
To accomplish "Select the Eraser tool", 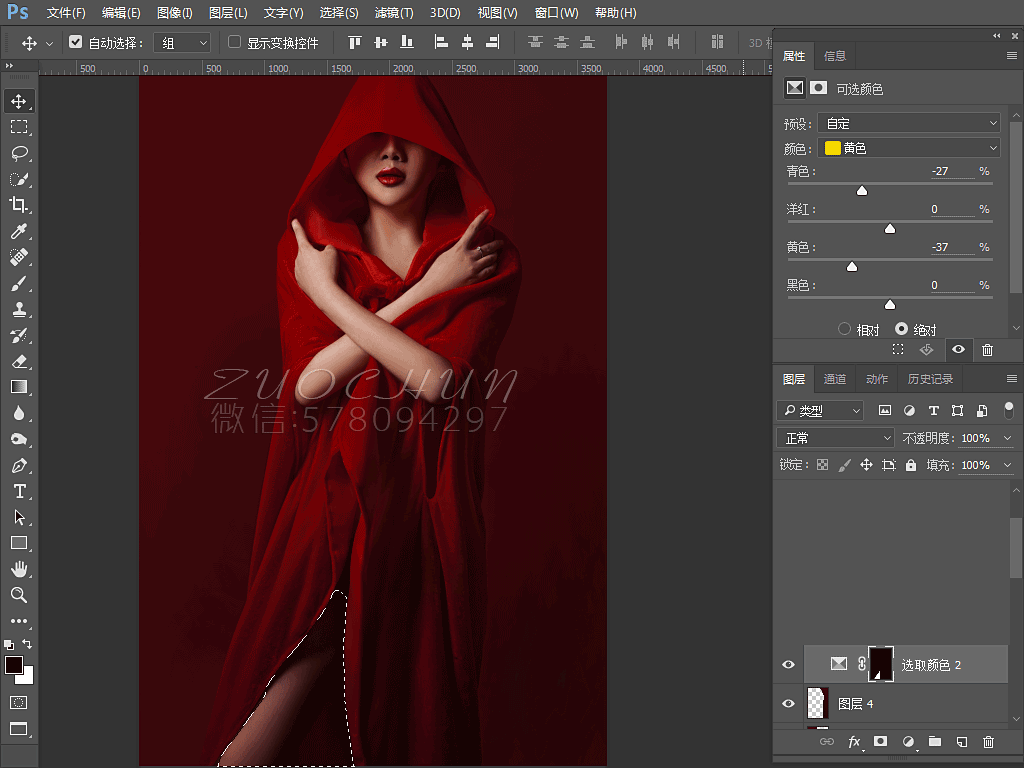I will pyautogui.click(x=19, y=361).
